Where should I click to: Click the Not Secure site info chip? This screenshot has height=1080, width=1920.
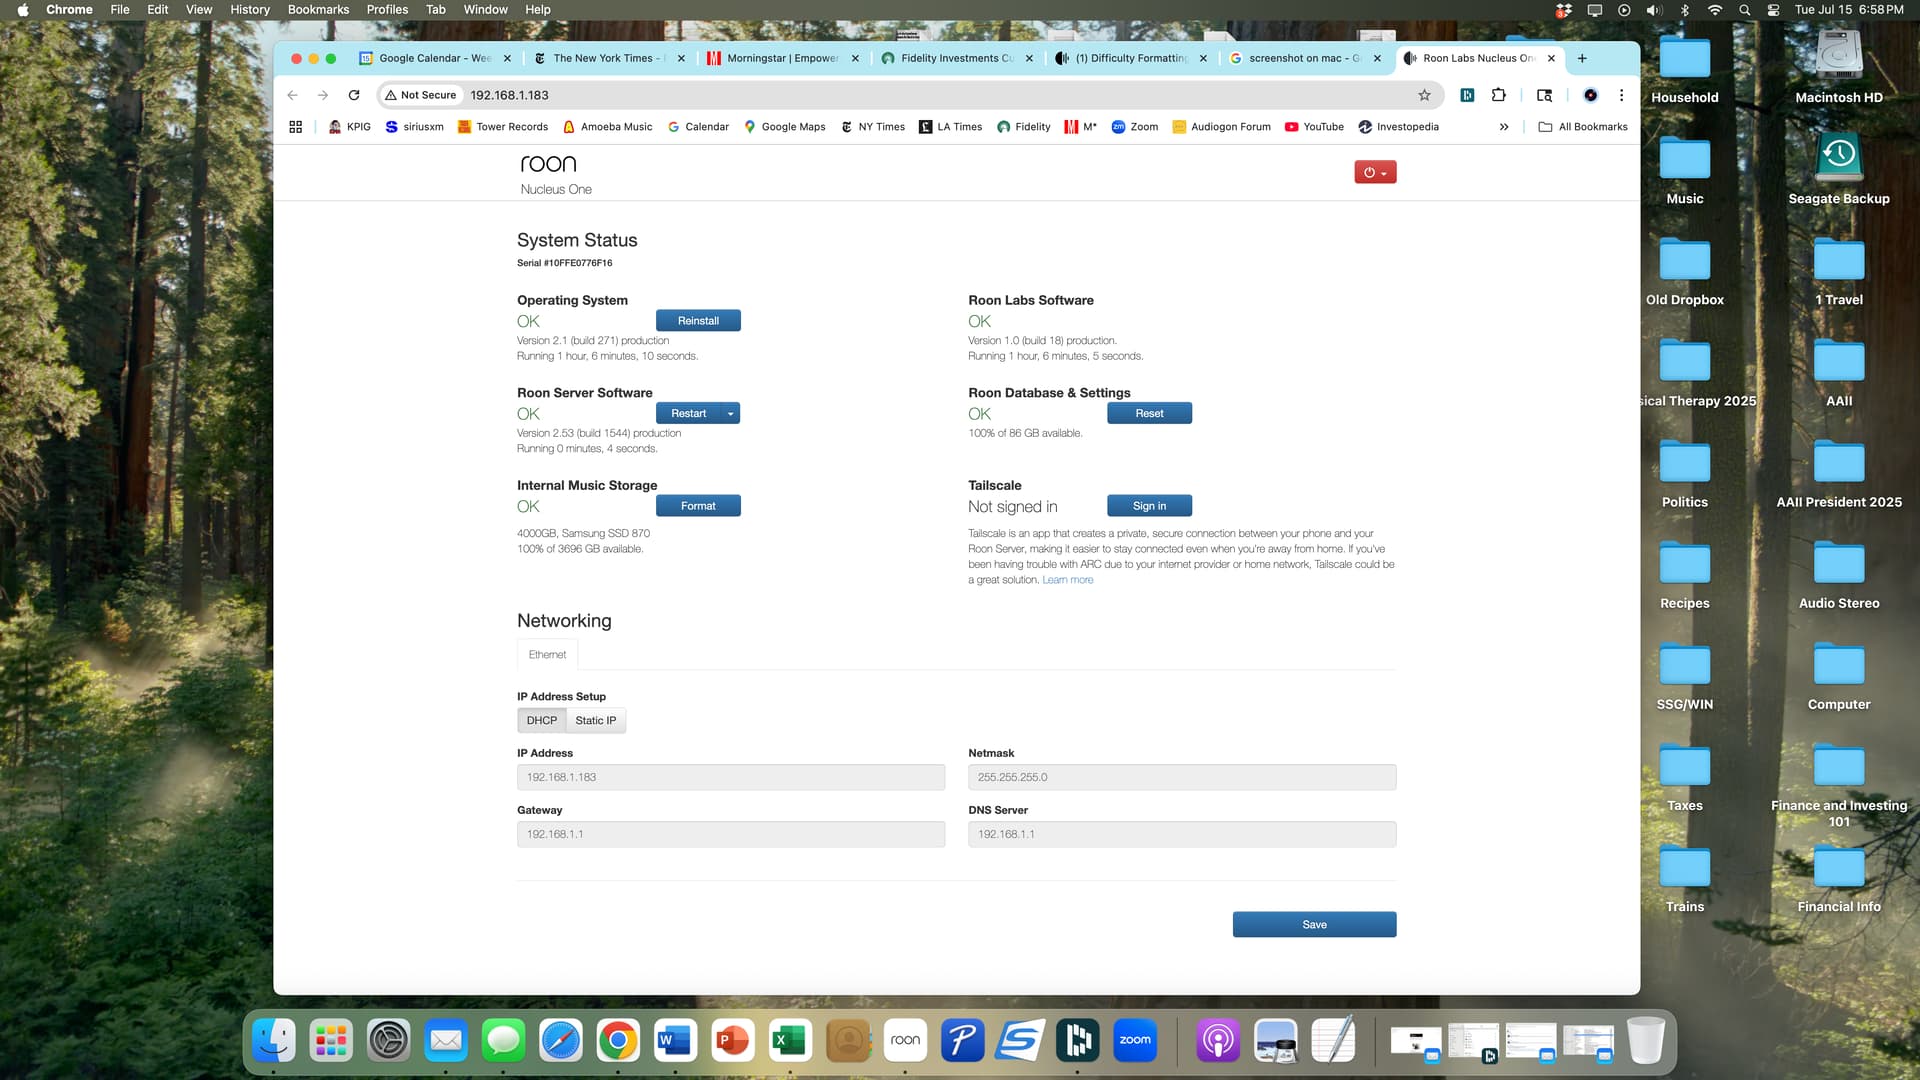point(421,95)
